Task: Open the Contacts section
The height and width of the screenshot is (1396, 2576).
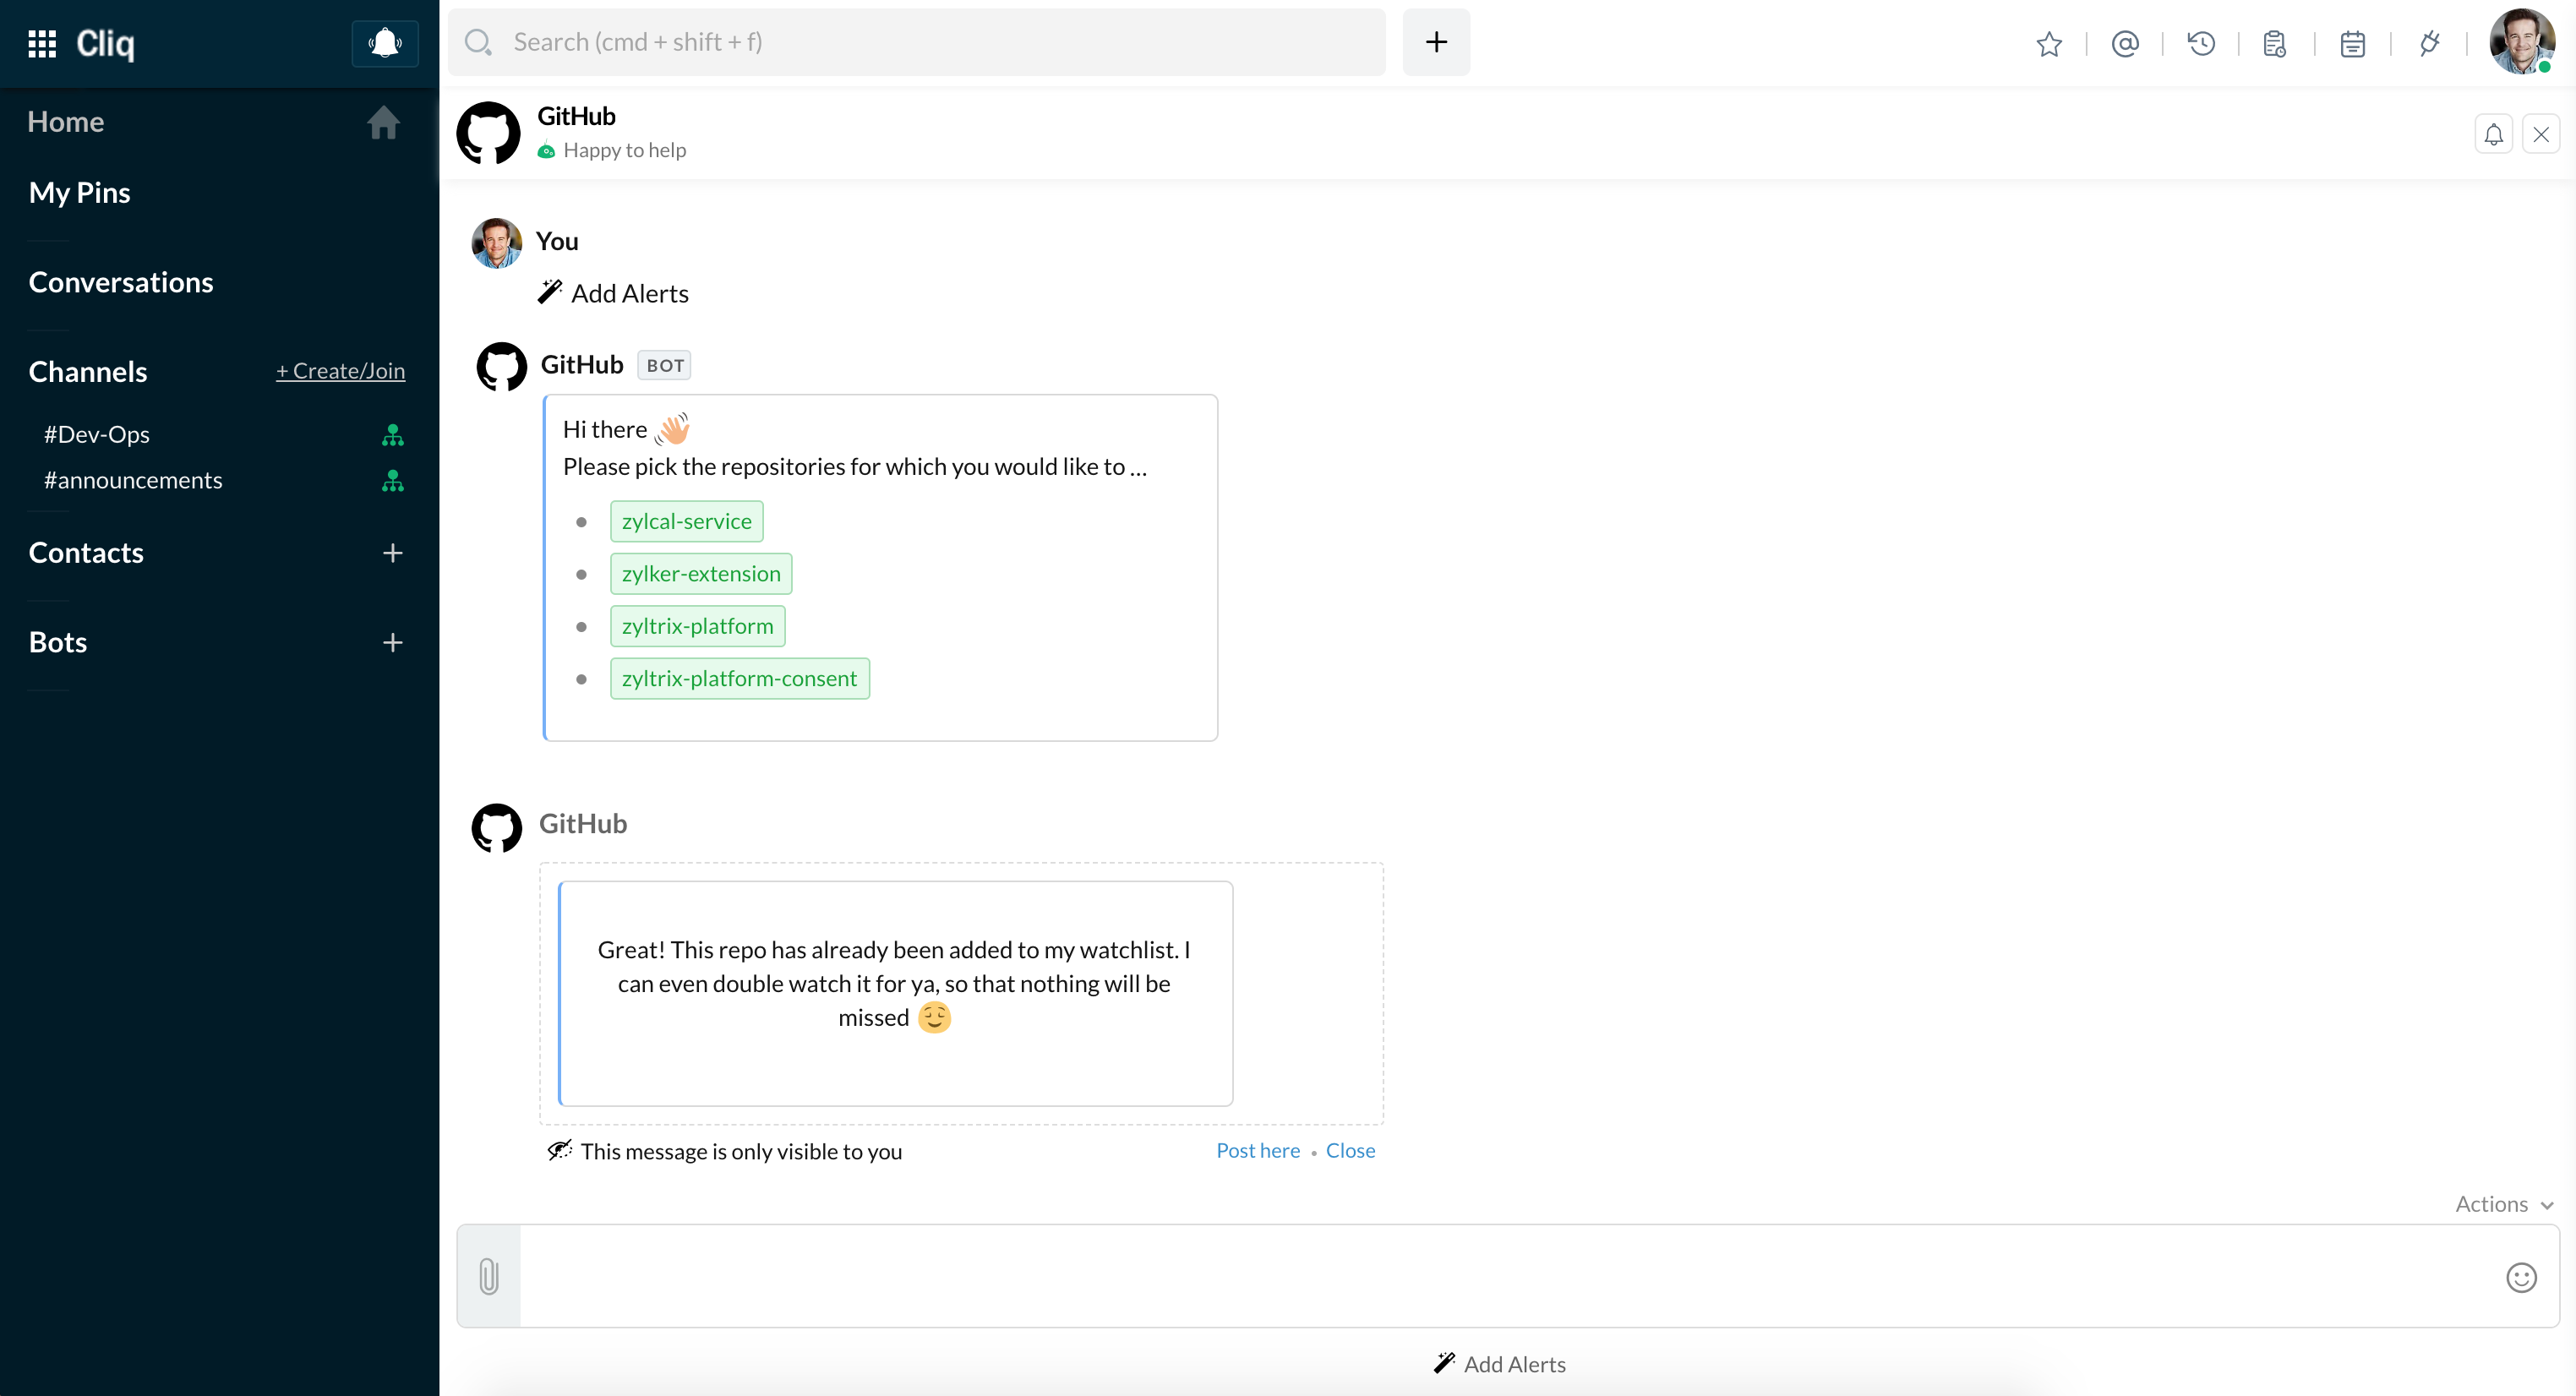Action: click(x=86, y=552)
